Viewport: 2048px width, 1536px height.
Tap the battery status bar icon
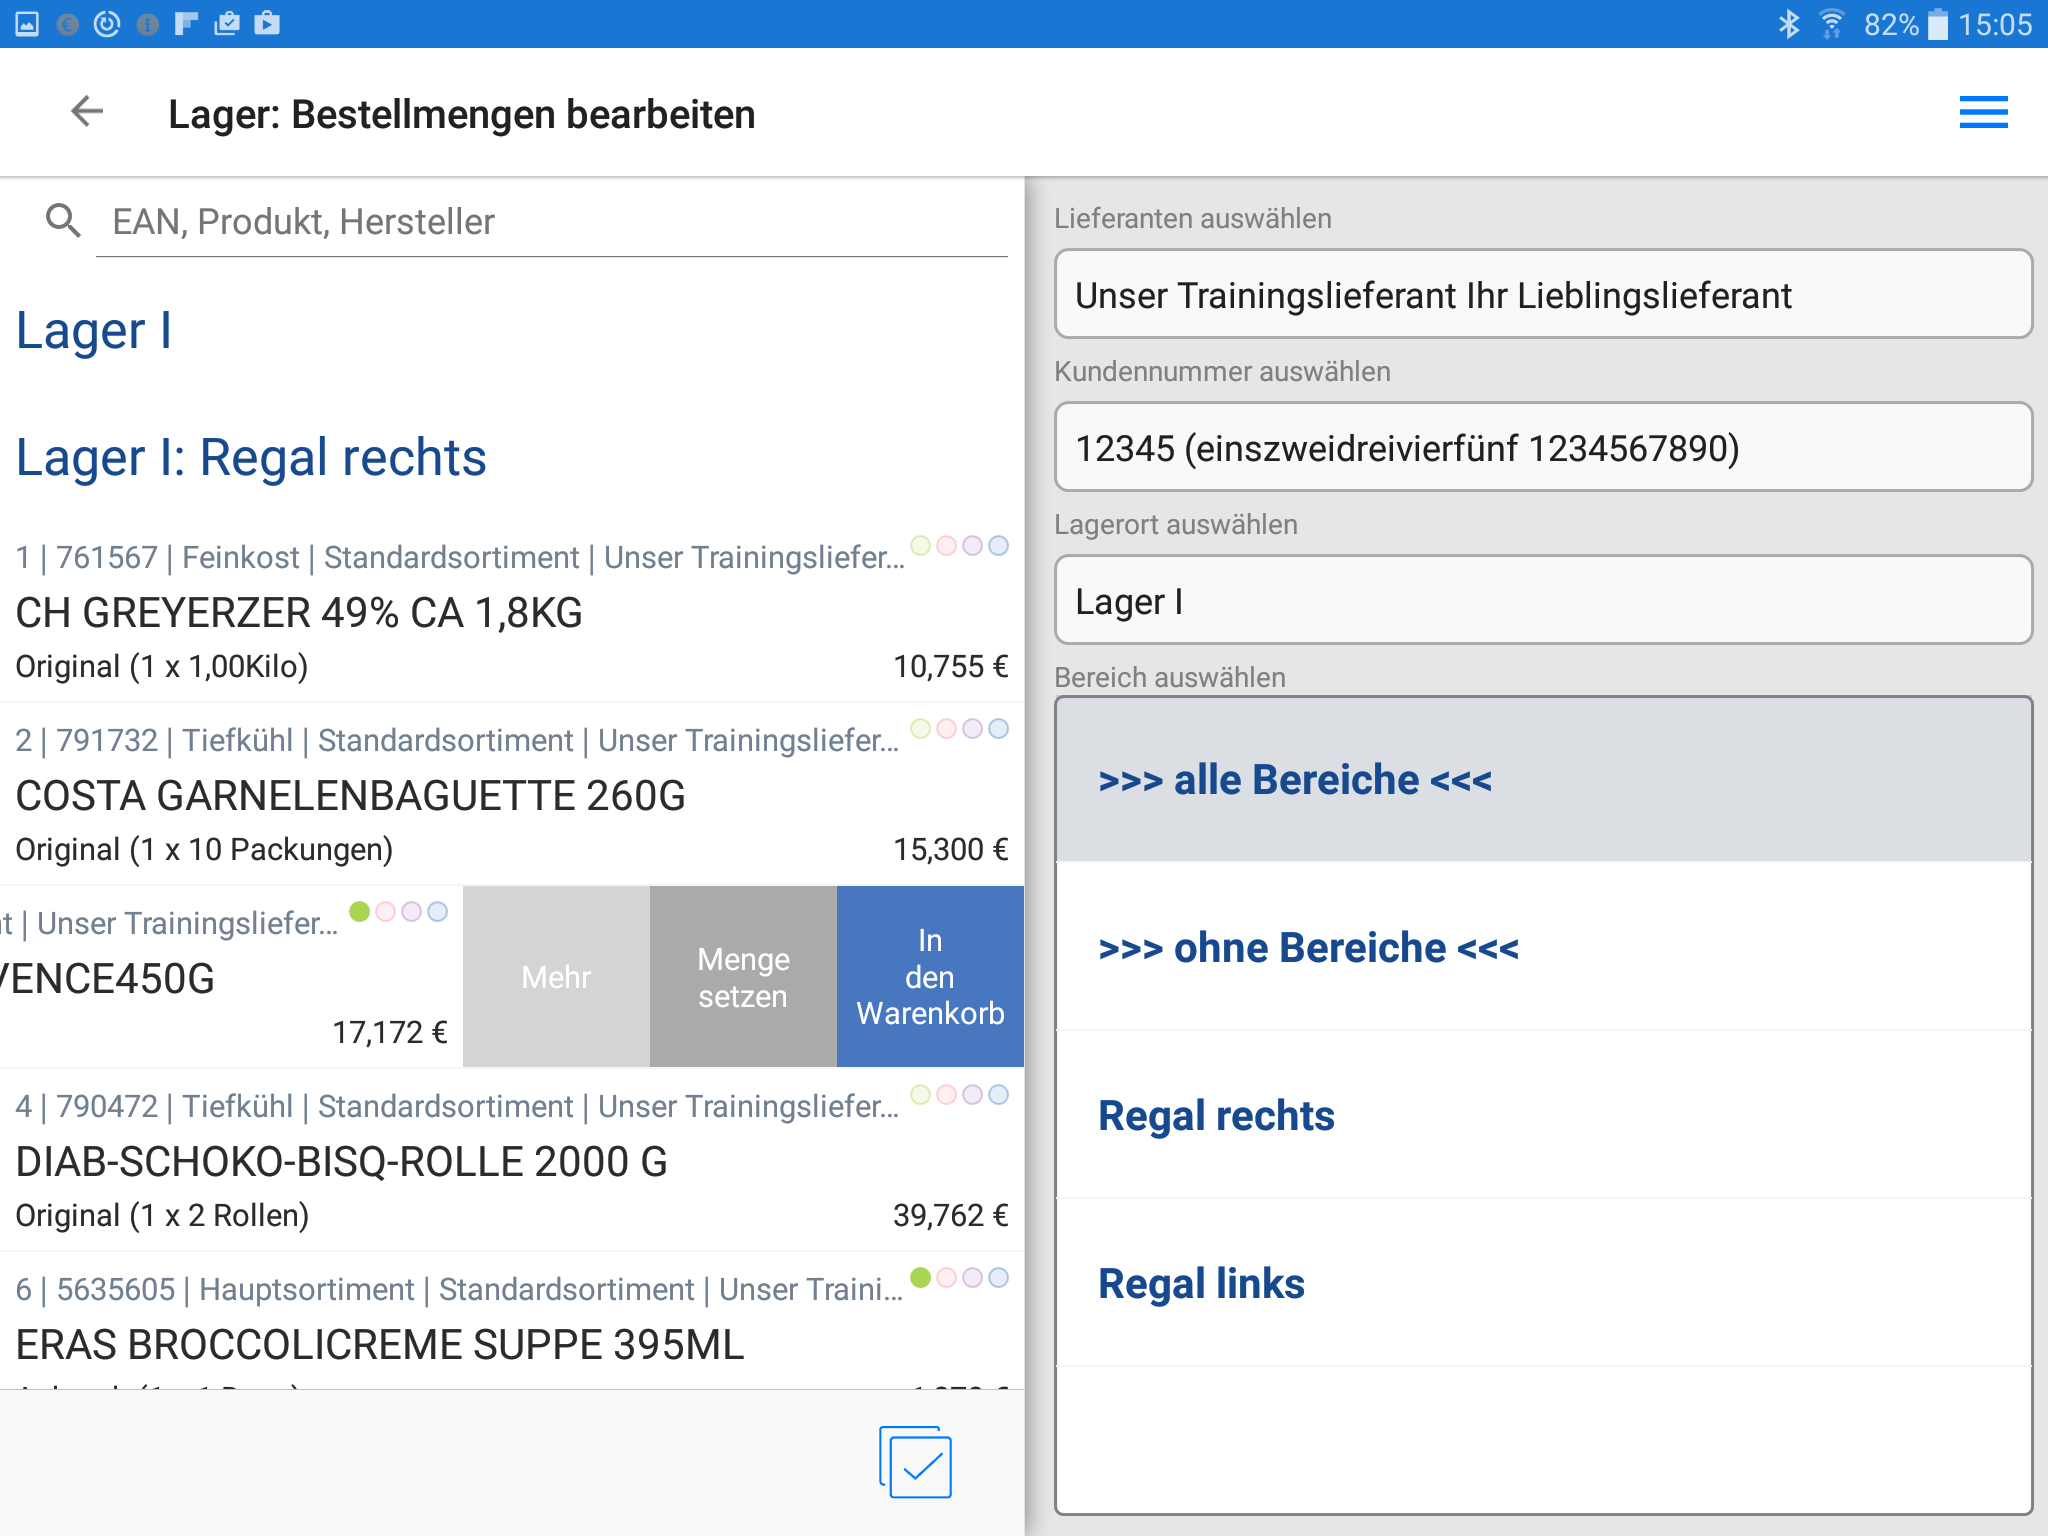point(1937,24)
